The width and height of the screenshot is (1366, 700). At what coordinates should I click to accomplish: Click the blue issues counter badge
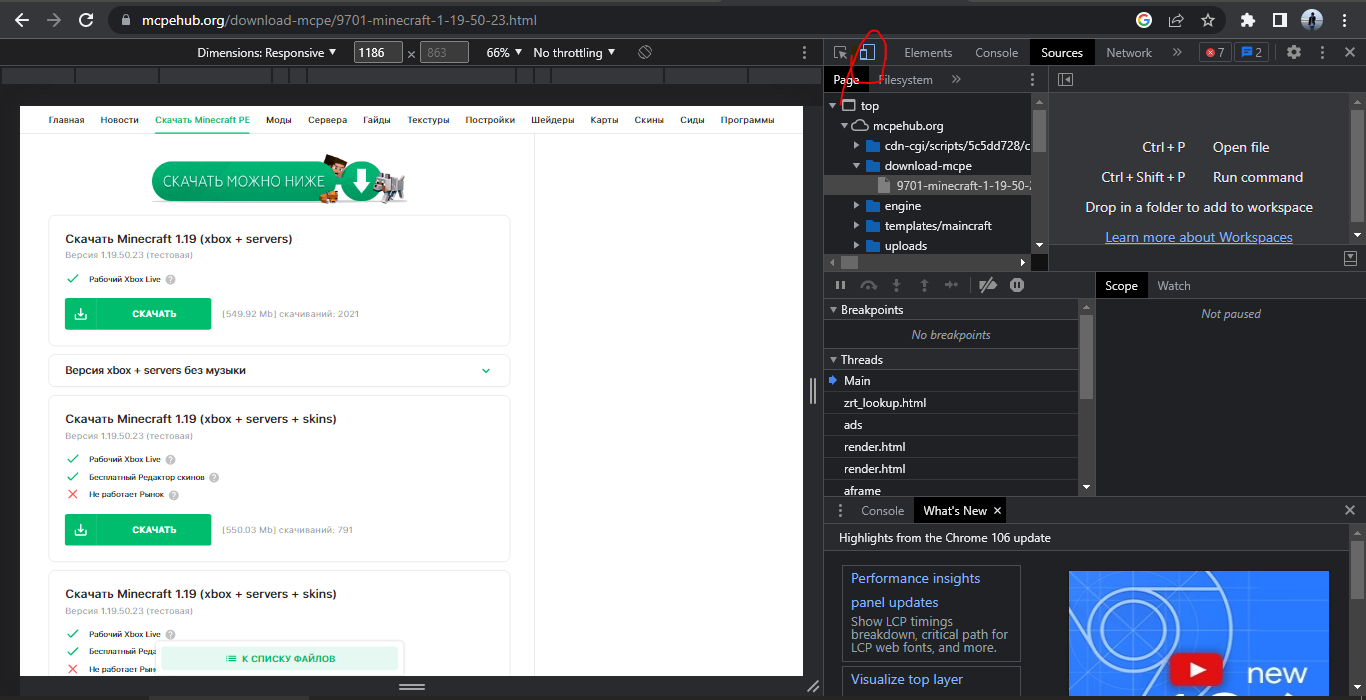pos(1251,53)
